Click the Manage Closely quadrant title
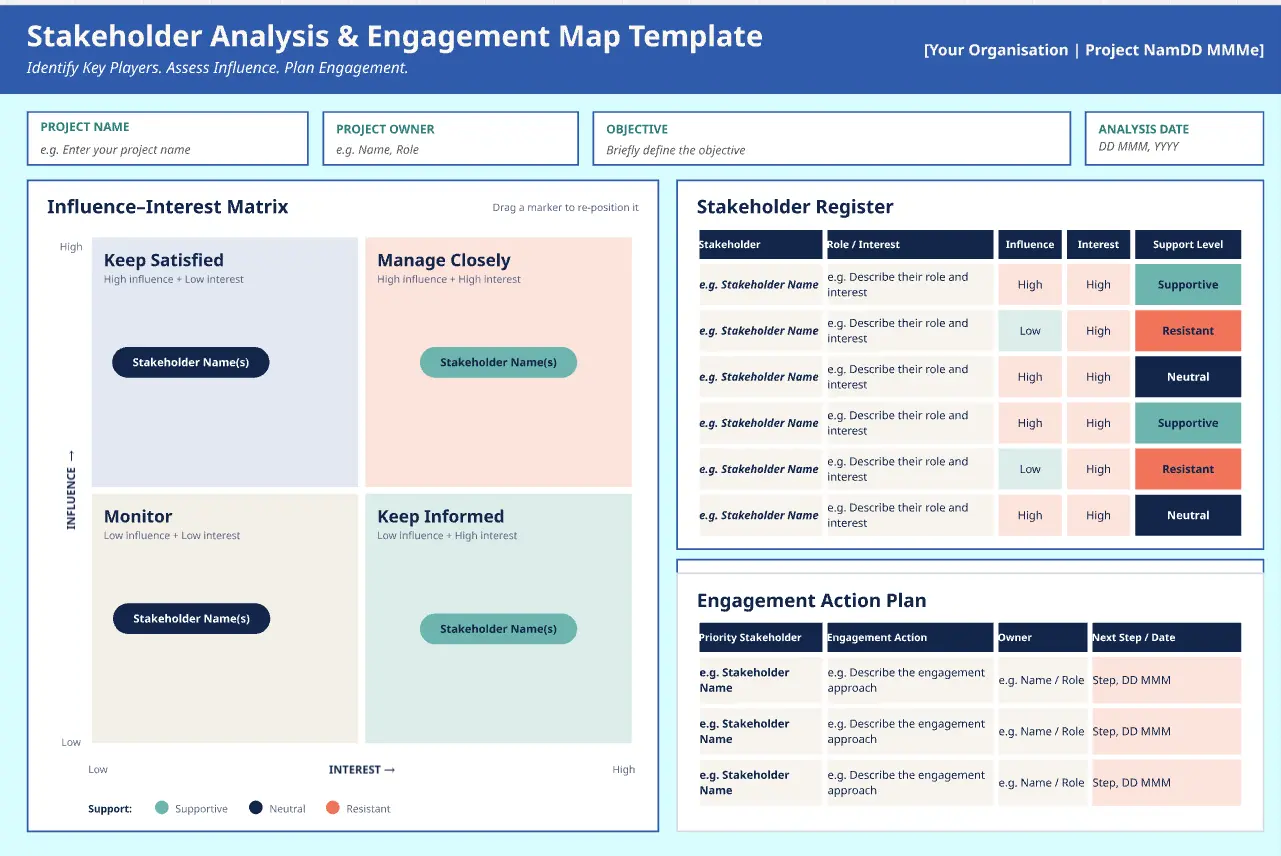The height and width of the screenshot is (856, 1281). tap(444, 260)
